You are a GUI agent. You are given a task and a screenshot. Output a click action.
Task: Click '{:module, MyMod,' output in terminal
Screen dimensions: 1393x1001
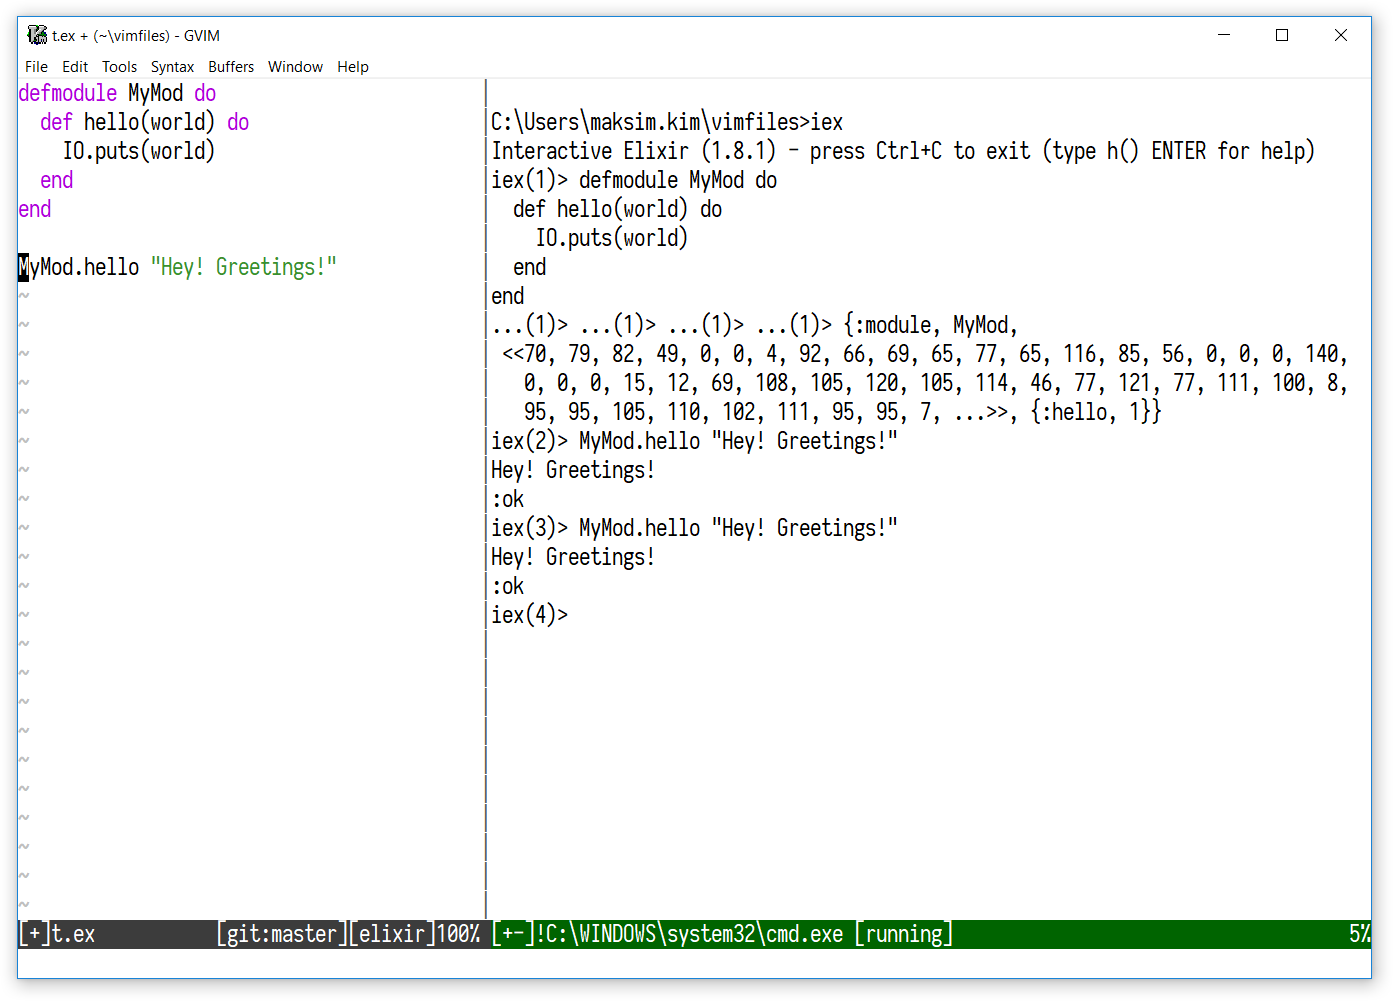click(931, 325)
